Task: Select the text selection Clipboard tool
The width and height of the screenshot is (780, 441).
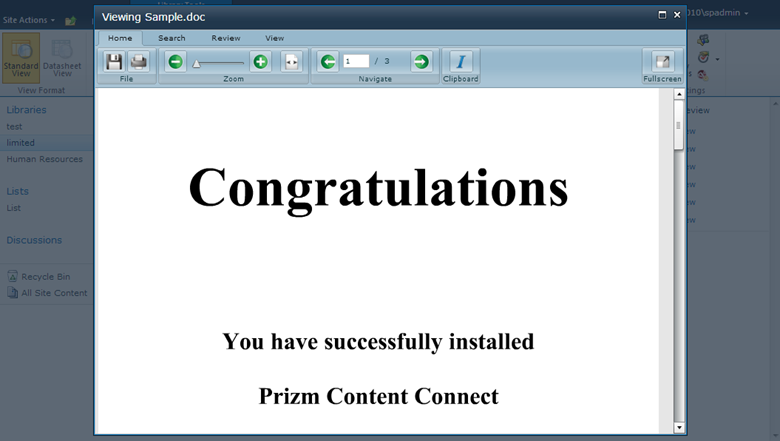Action: [x=461, y=62]
